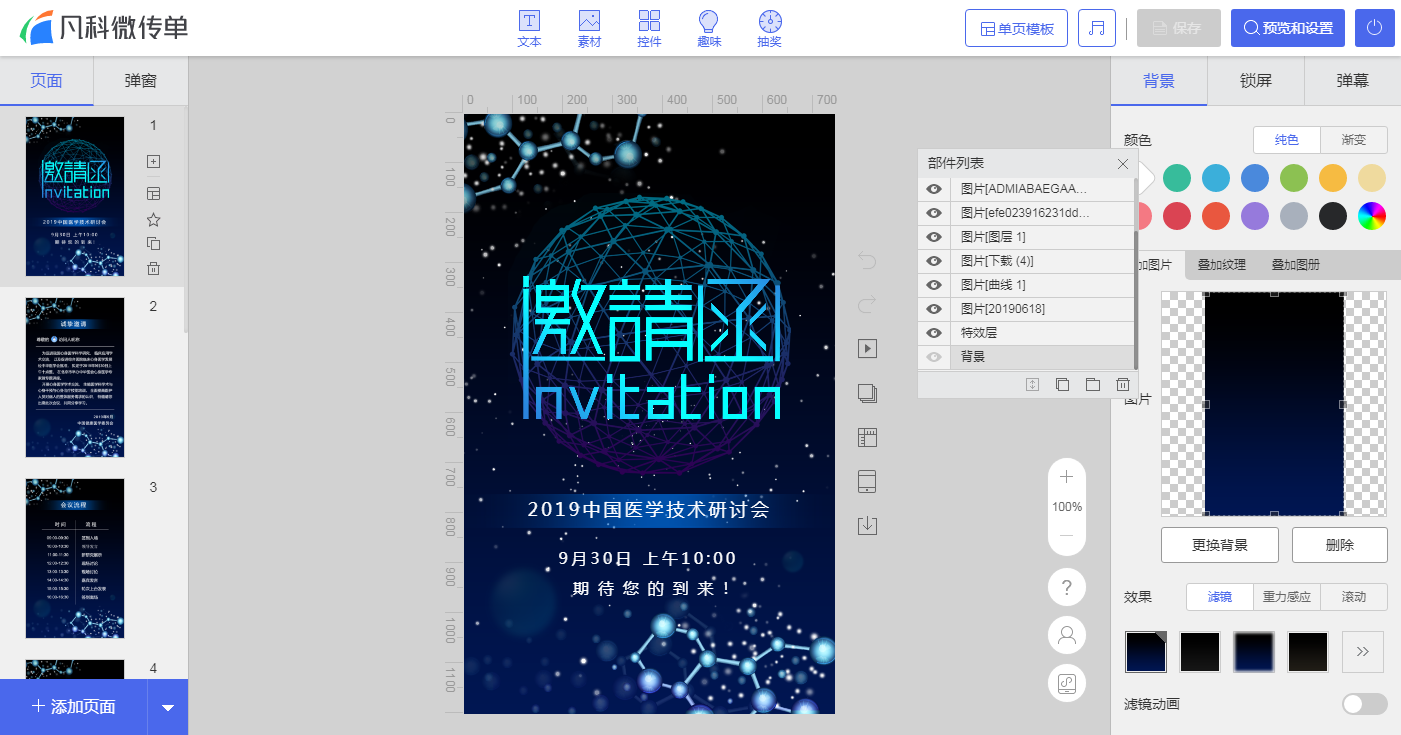Copy page 1 using duplicate icon
1401x735 pixels.
click(153, 243)
